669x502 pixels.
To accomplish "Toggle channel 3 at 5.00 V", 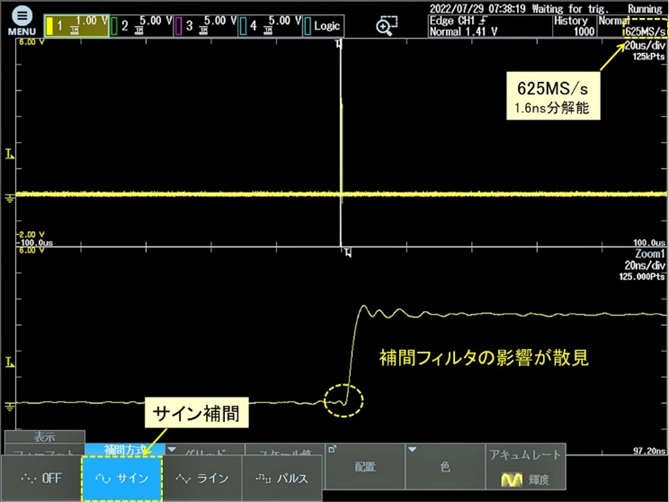I will 206,26.
